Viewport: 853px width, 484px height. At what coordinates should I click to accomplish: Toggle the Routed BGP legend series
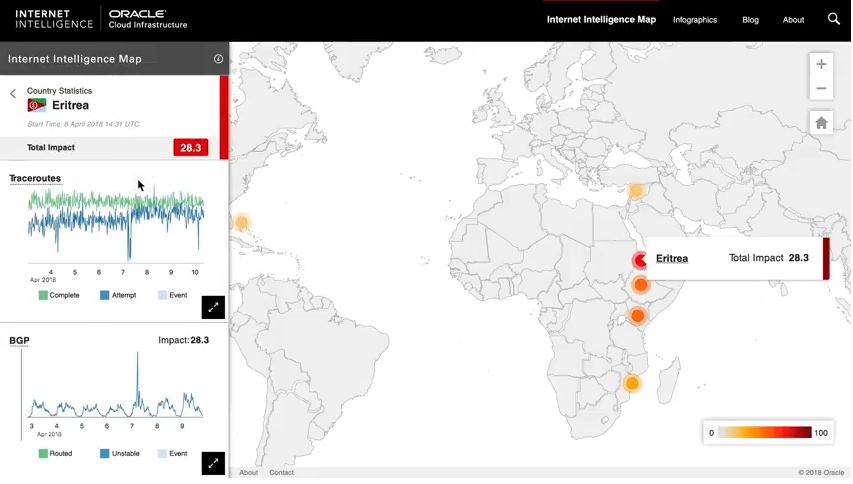55,454
